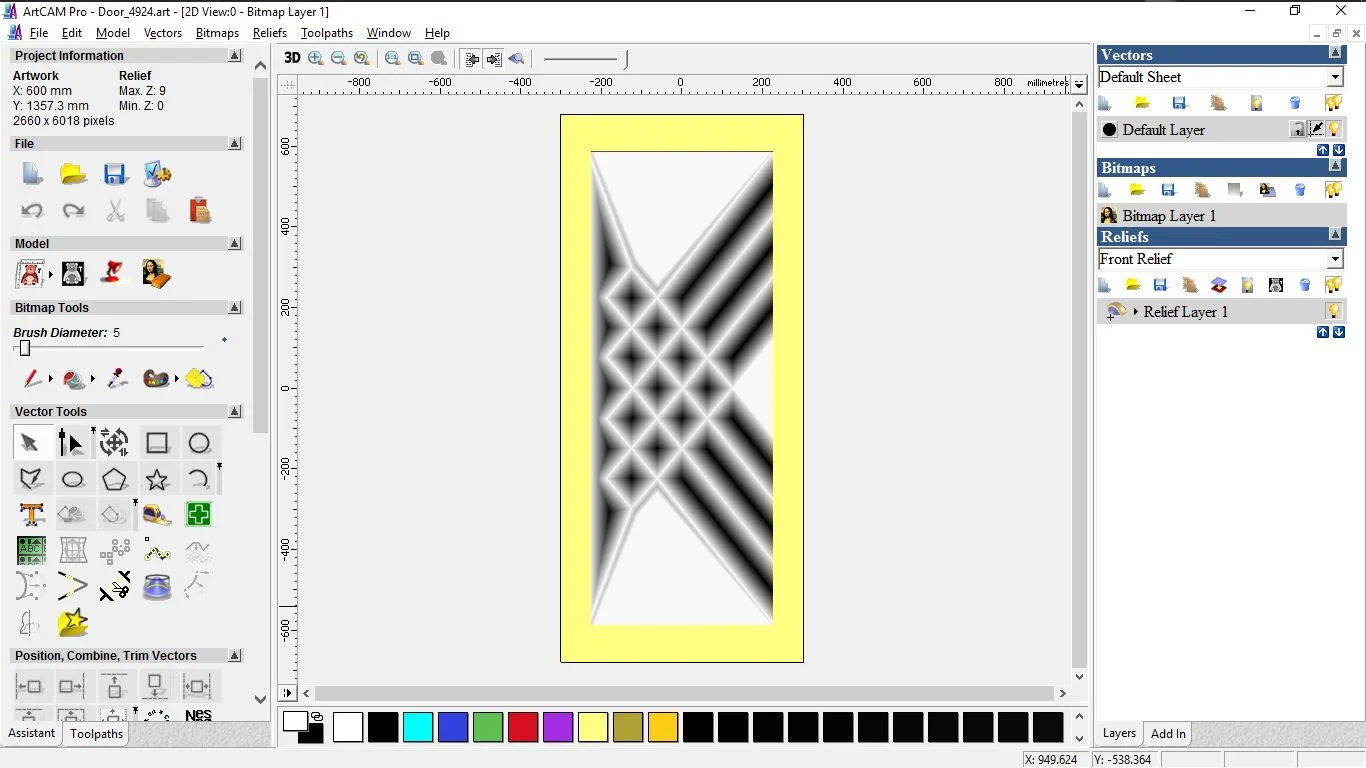The height and width of the screenshot is (768, 1366).
Task: Toggle visibility bulb of Default Layer
Action: (1334, 129)
